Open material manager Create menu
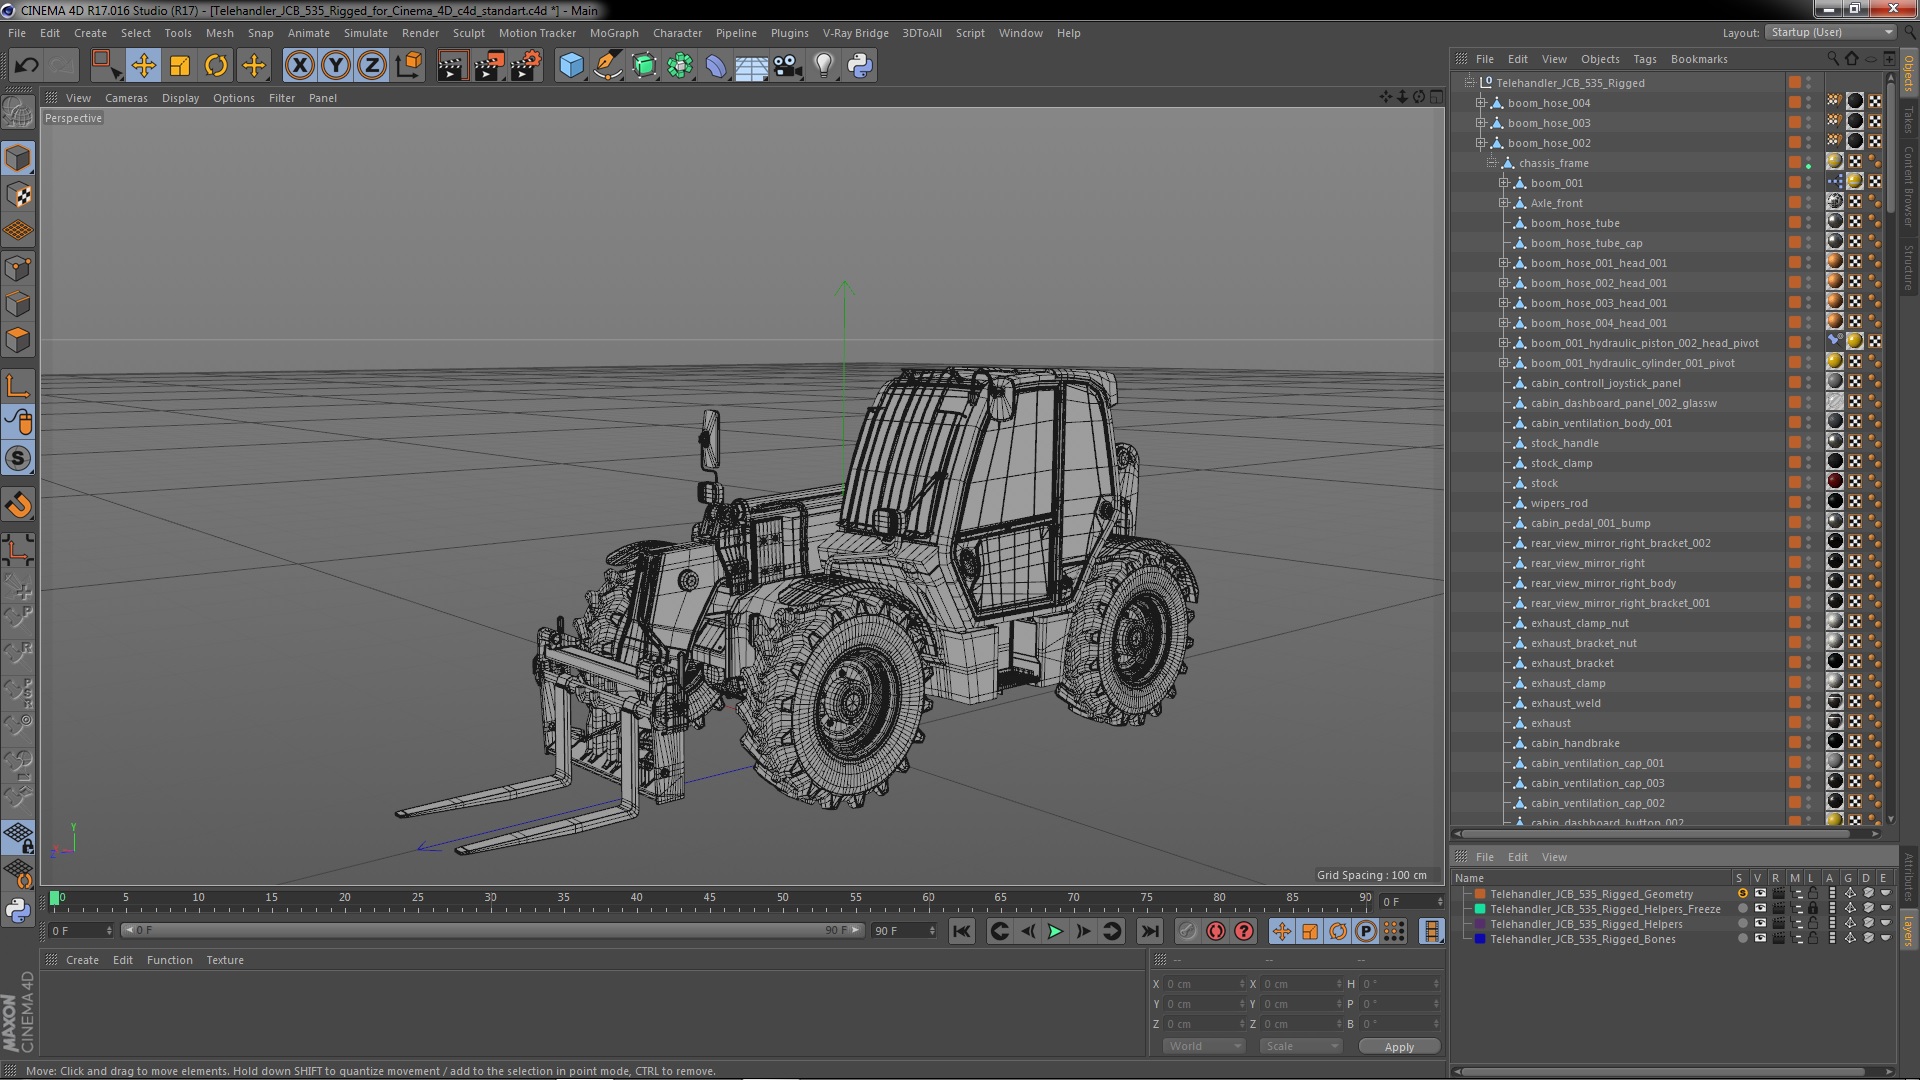This screenshot has height=1080, width=1920. click(82, 960)
